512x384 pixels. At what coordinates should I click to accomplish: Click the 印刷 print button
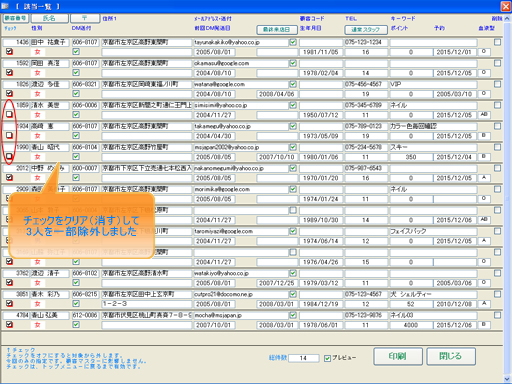pos(398,356)
